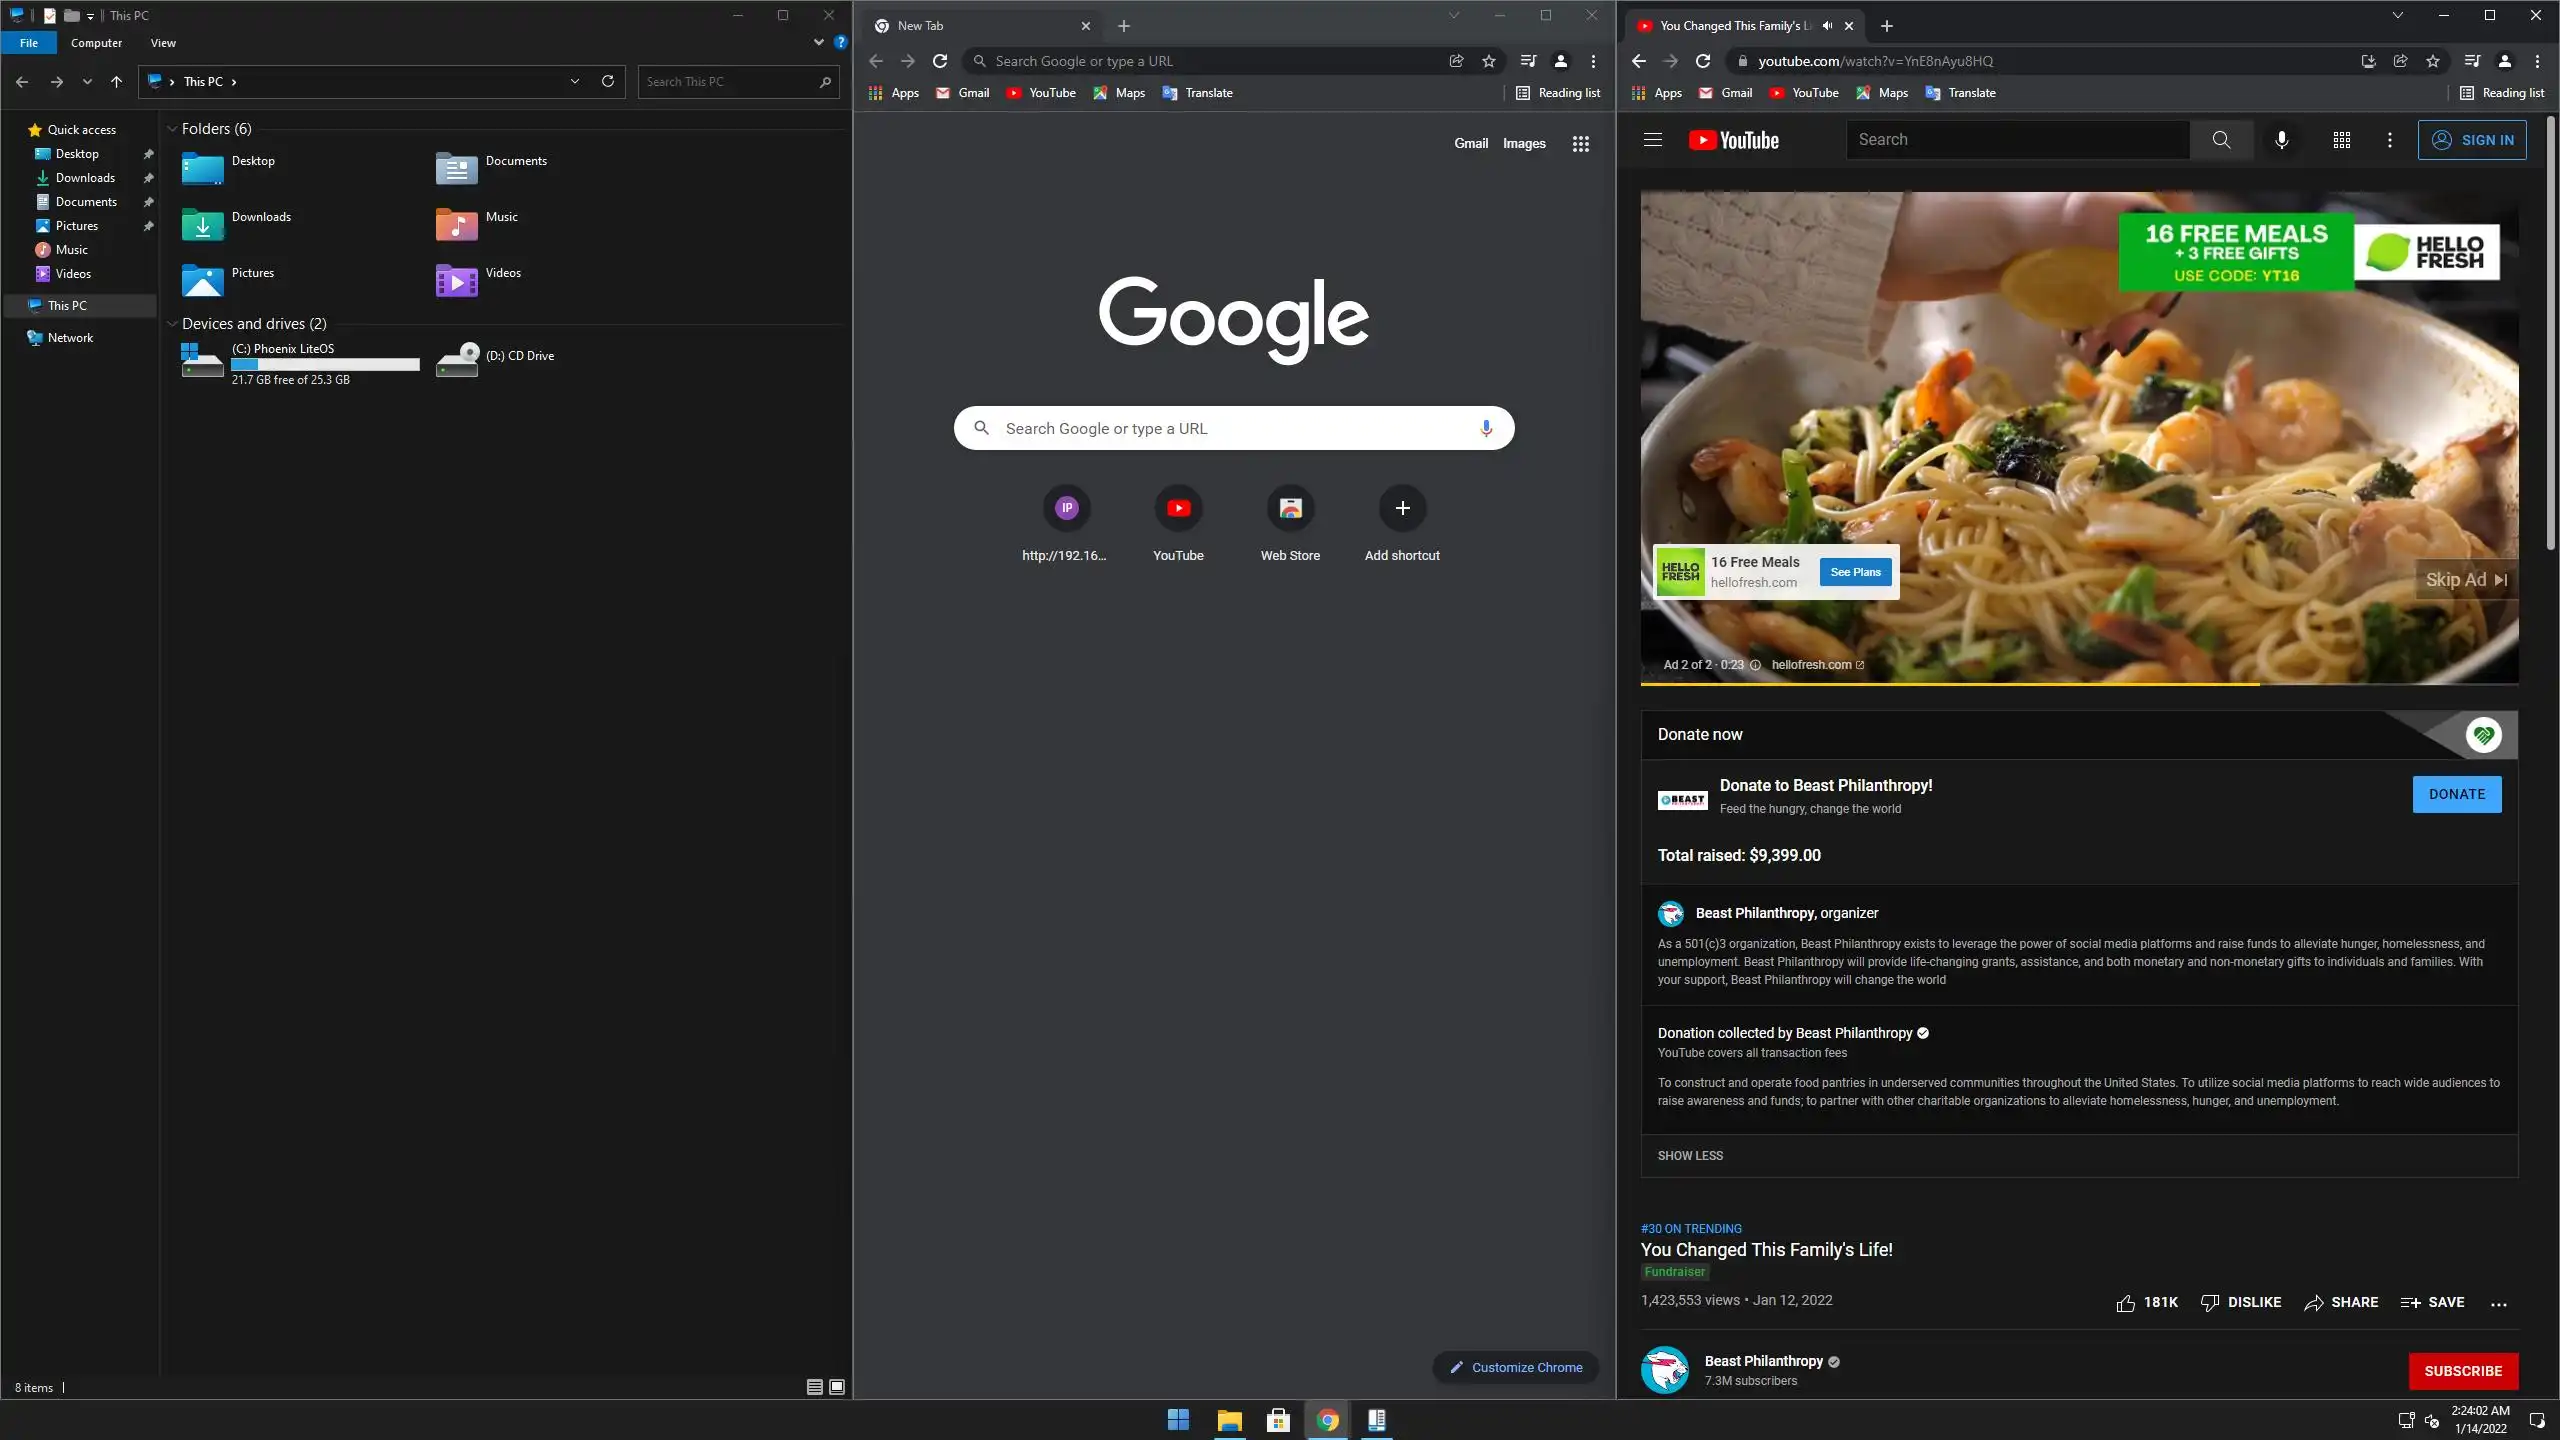Screen dimensions: 2560x1440
Task: Click the yellow ad progress bar
Action: pyautogui.click(x=1950, y=684)
